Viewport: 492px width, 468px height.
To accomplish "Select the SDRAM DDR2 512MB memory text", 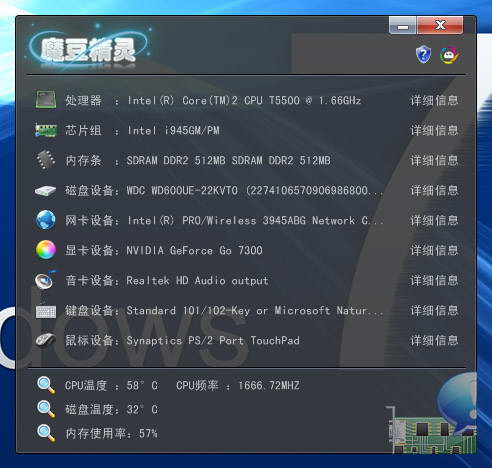I will (229, 161).
